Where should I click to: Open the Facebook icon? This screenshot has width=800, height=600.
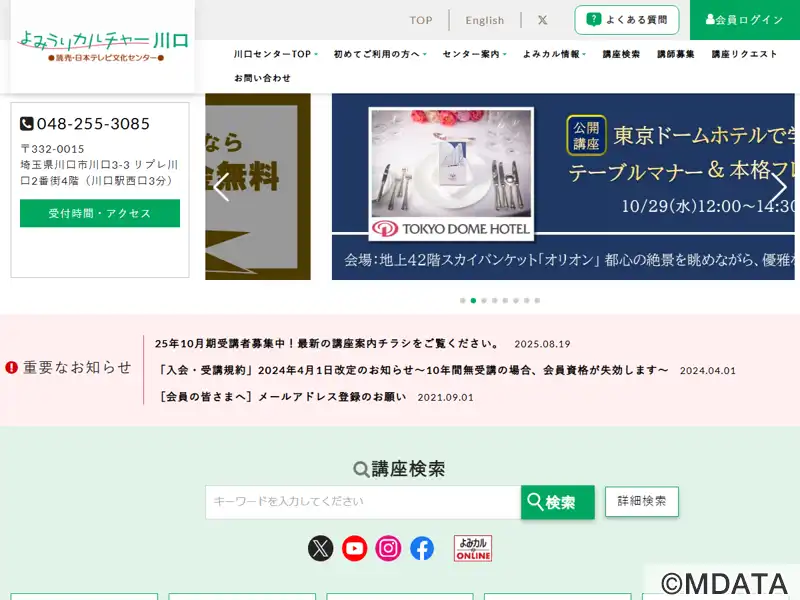[422, 548]
